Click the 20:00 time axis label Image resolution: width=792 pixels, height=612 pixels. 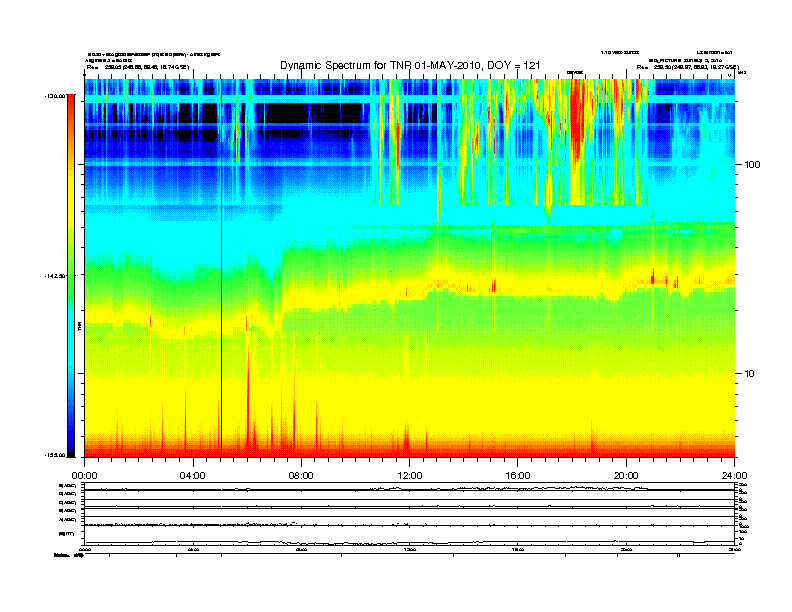[626, 475]
